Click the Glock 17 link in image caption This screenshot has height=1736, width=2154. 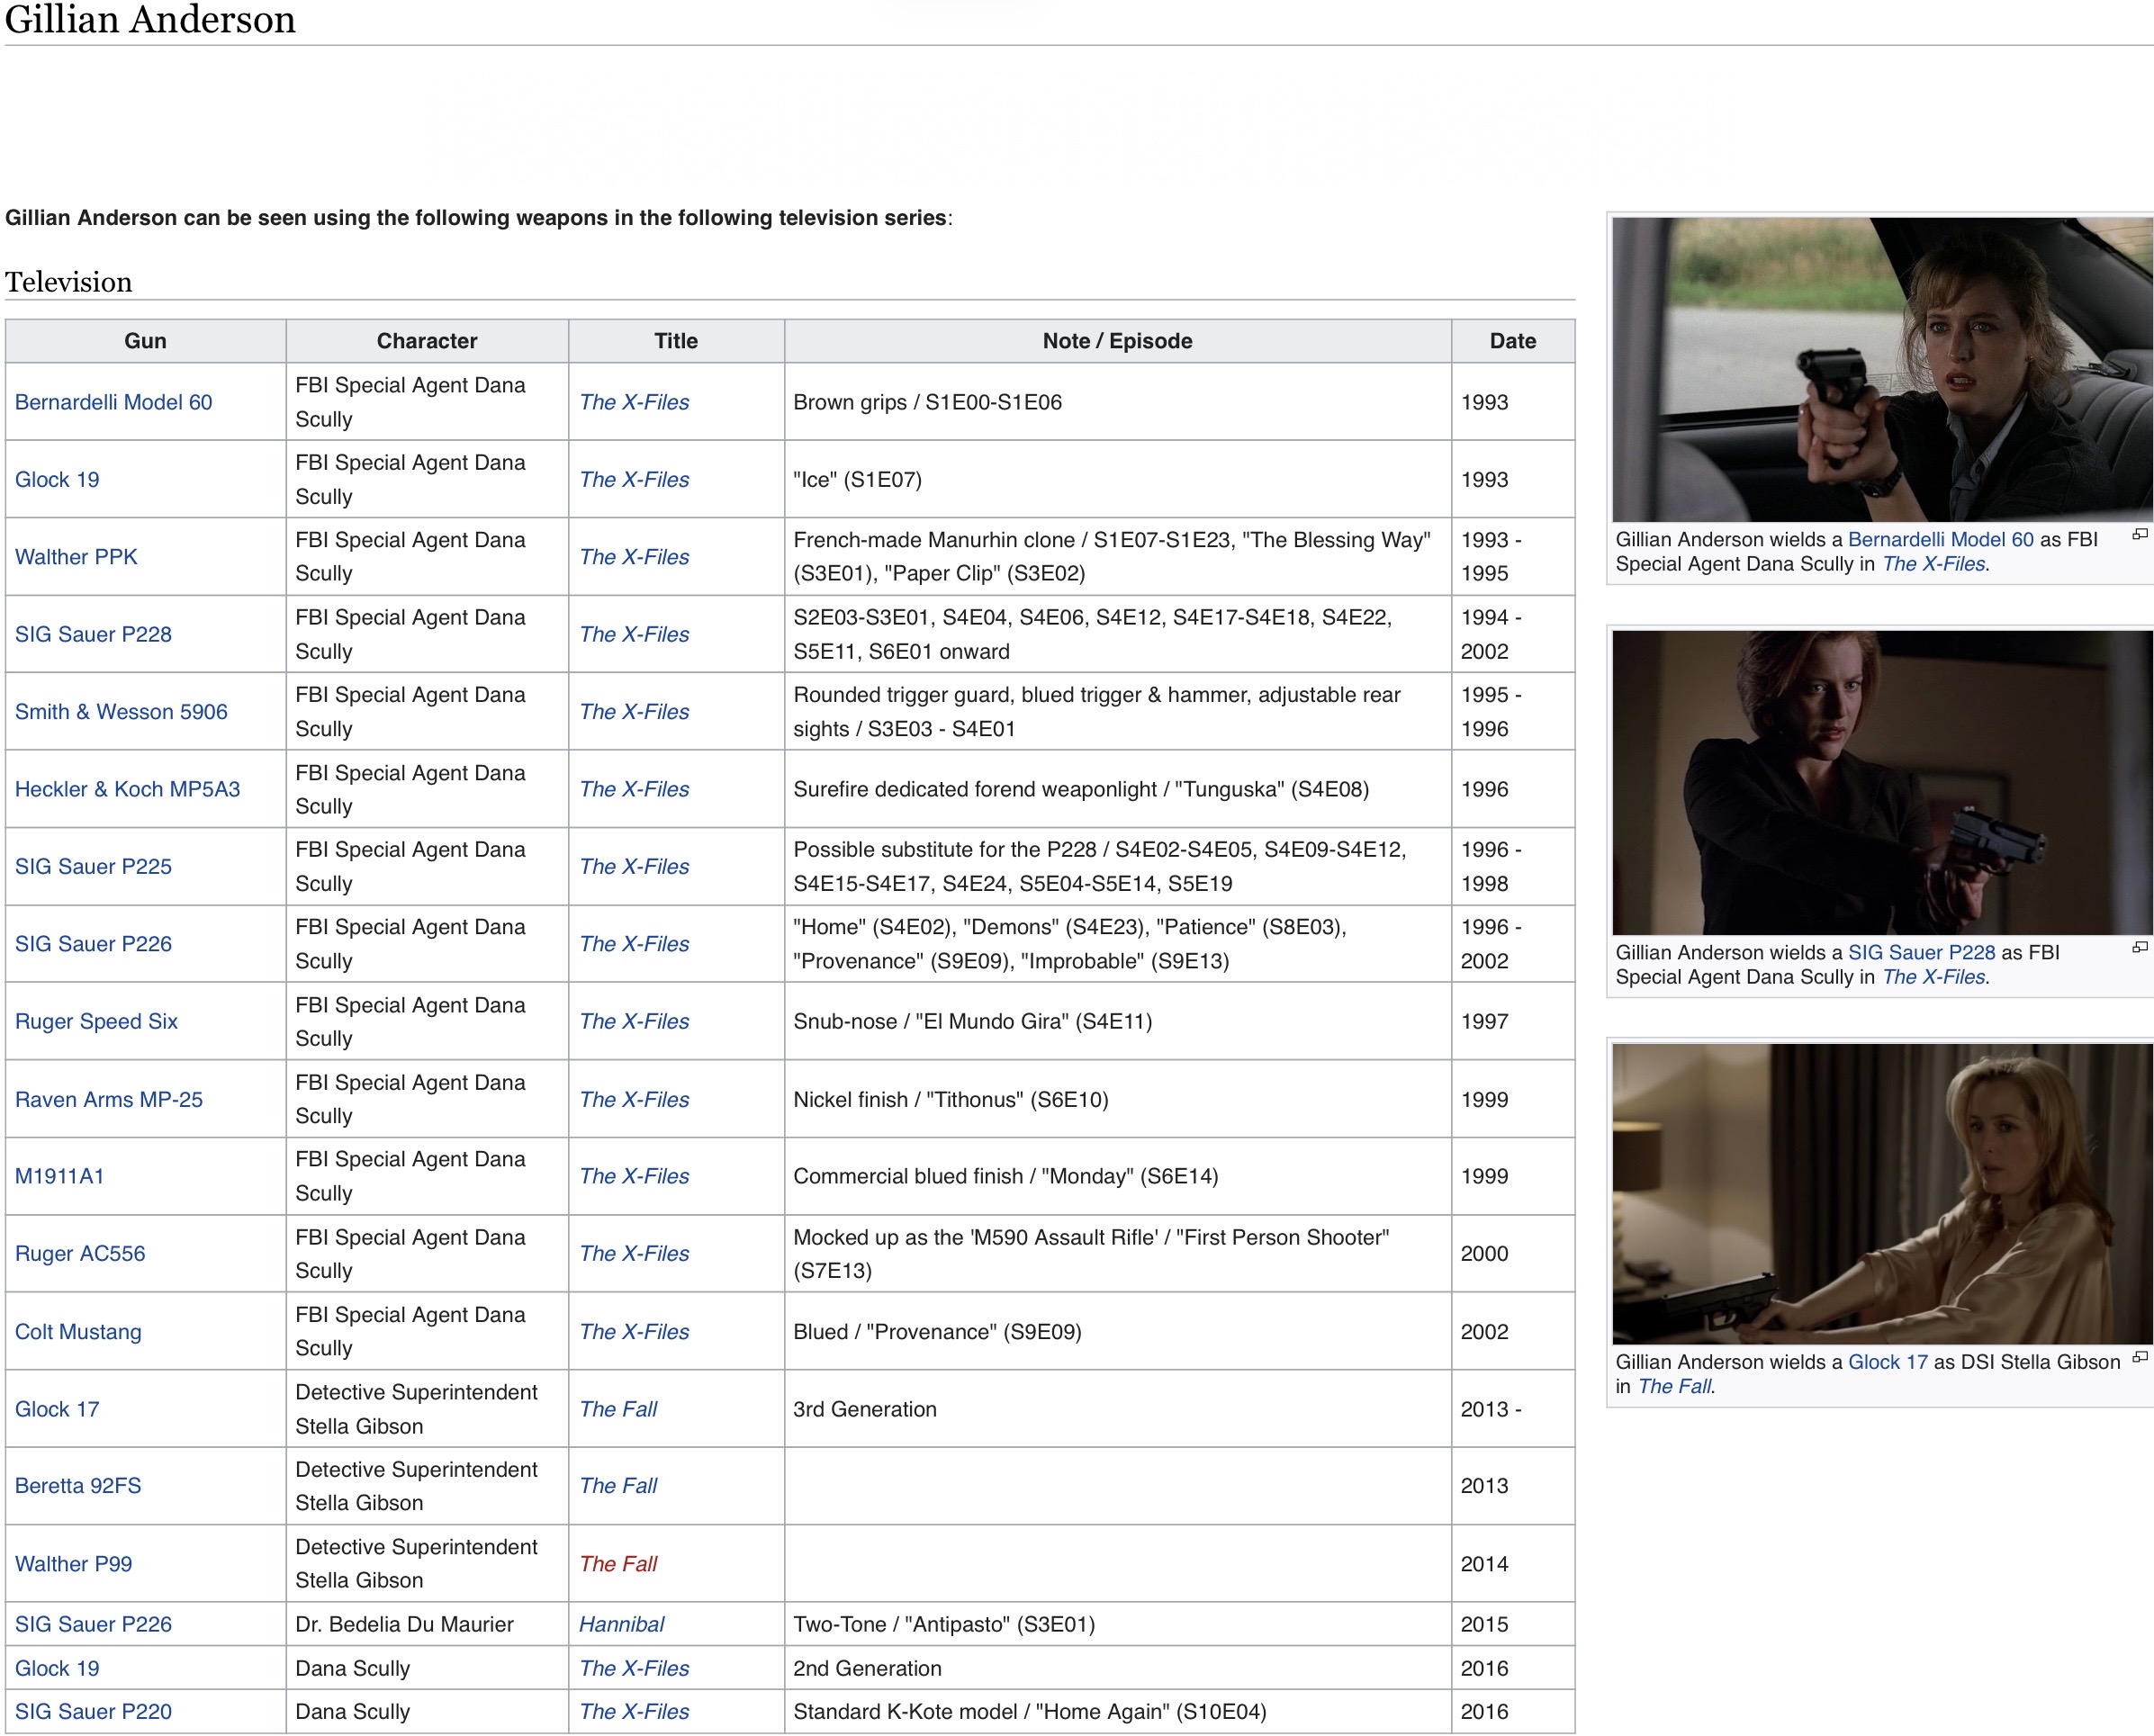[1887, 1362]
